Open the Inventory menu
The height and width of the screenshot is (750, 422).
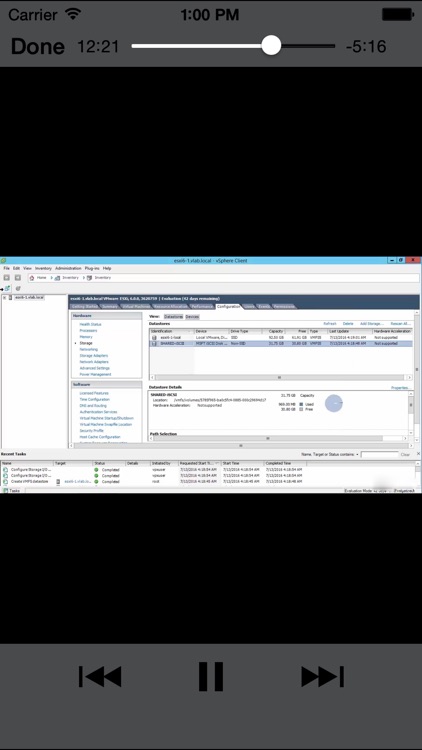pos(43,268)
